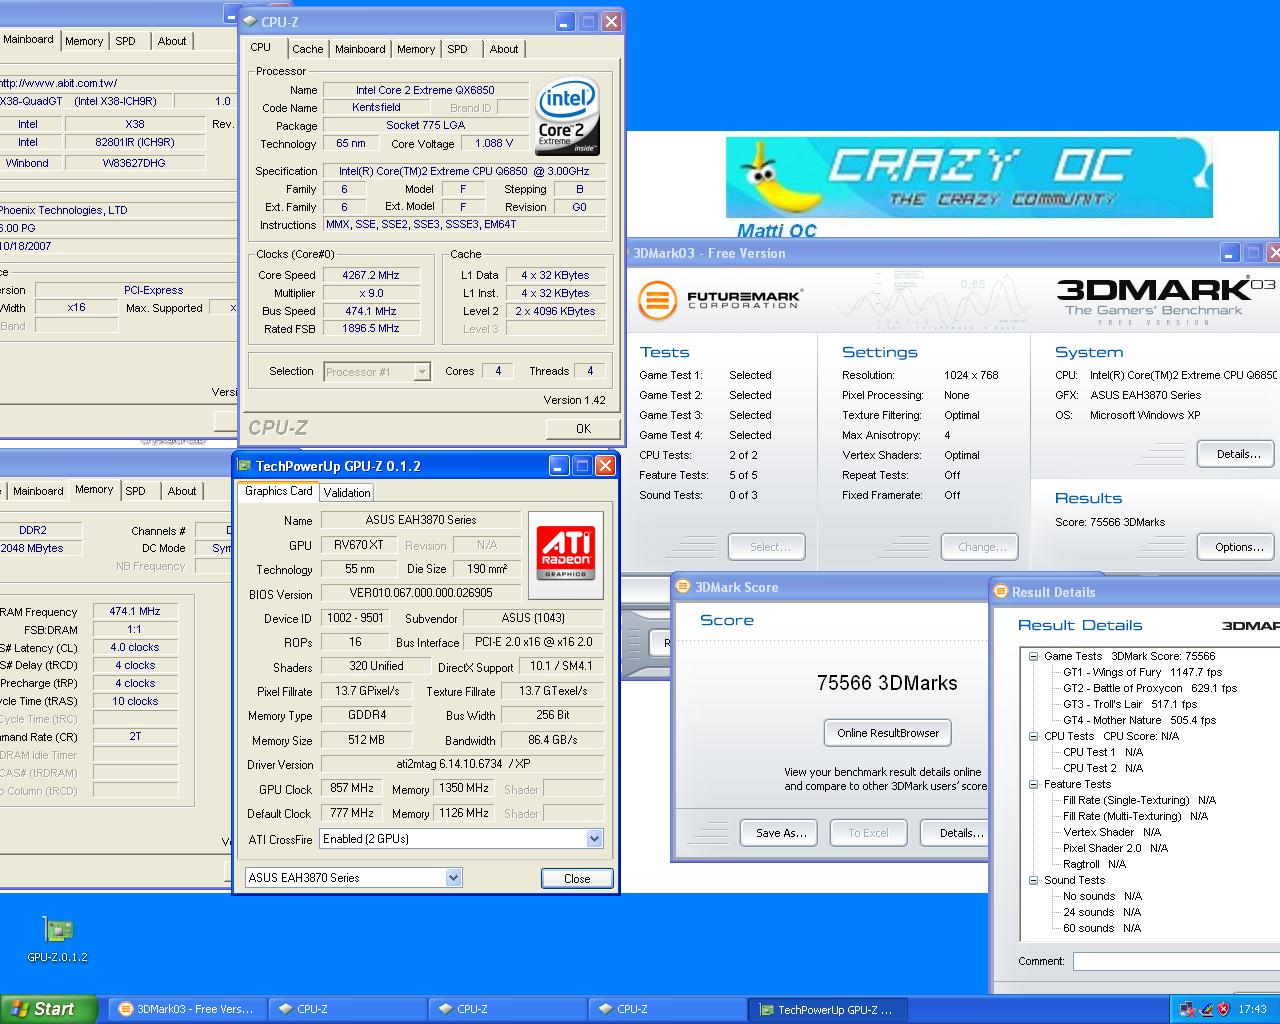Open the GPU-Z.0.1.2 desktop shortcut

click(57, 939)
